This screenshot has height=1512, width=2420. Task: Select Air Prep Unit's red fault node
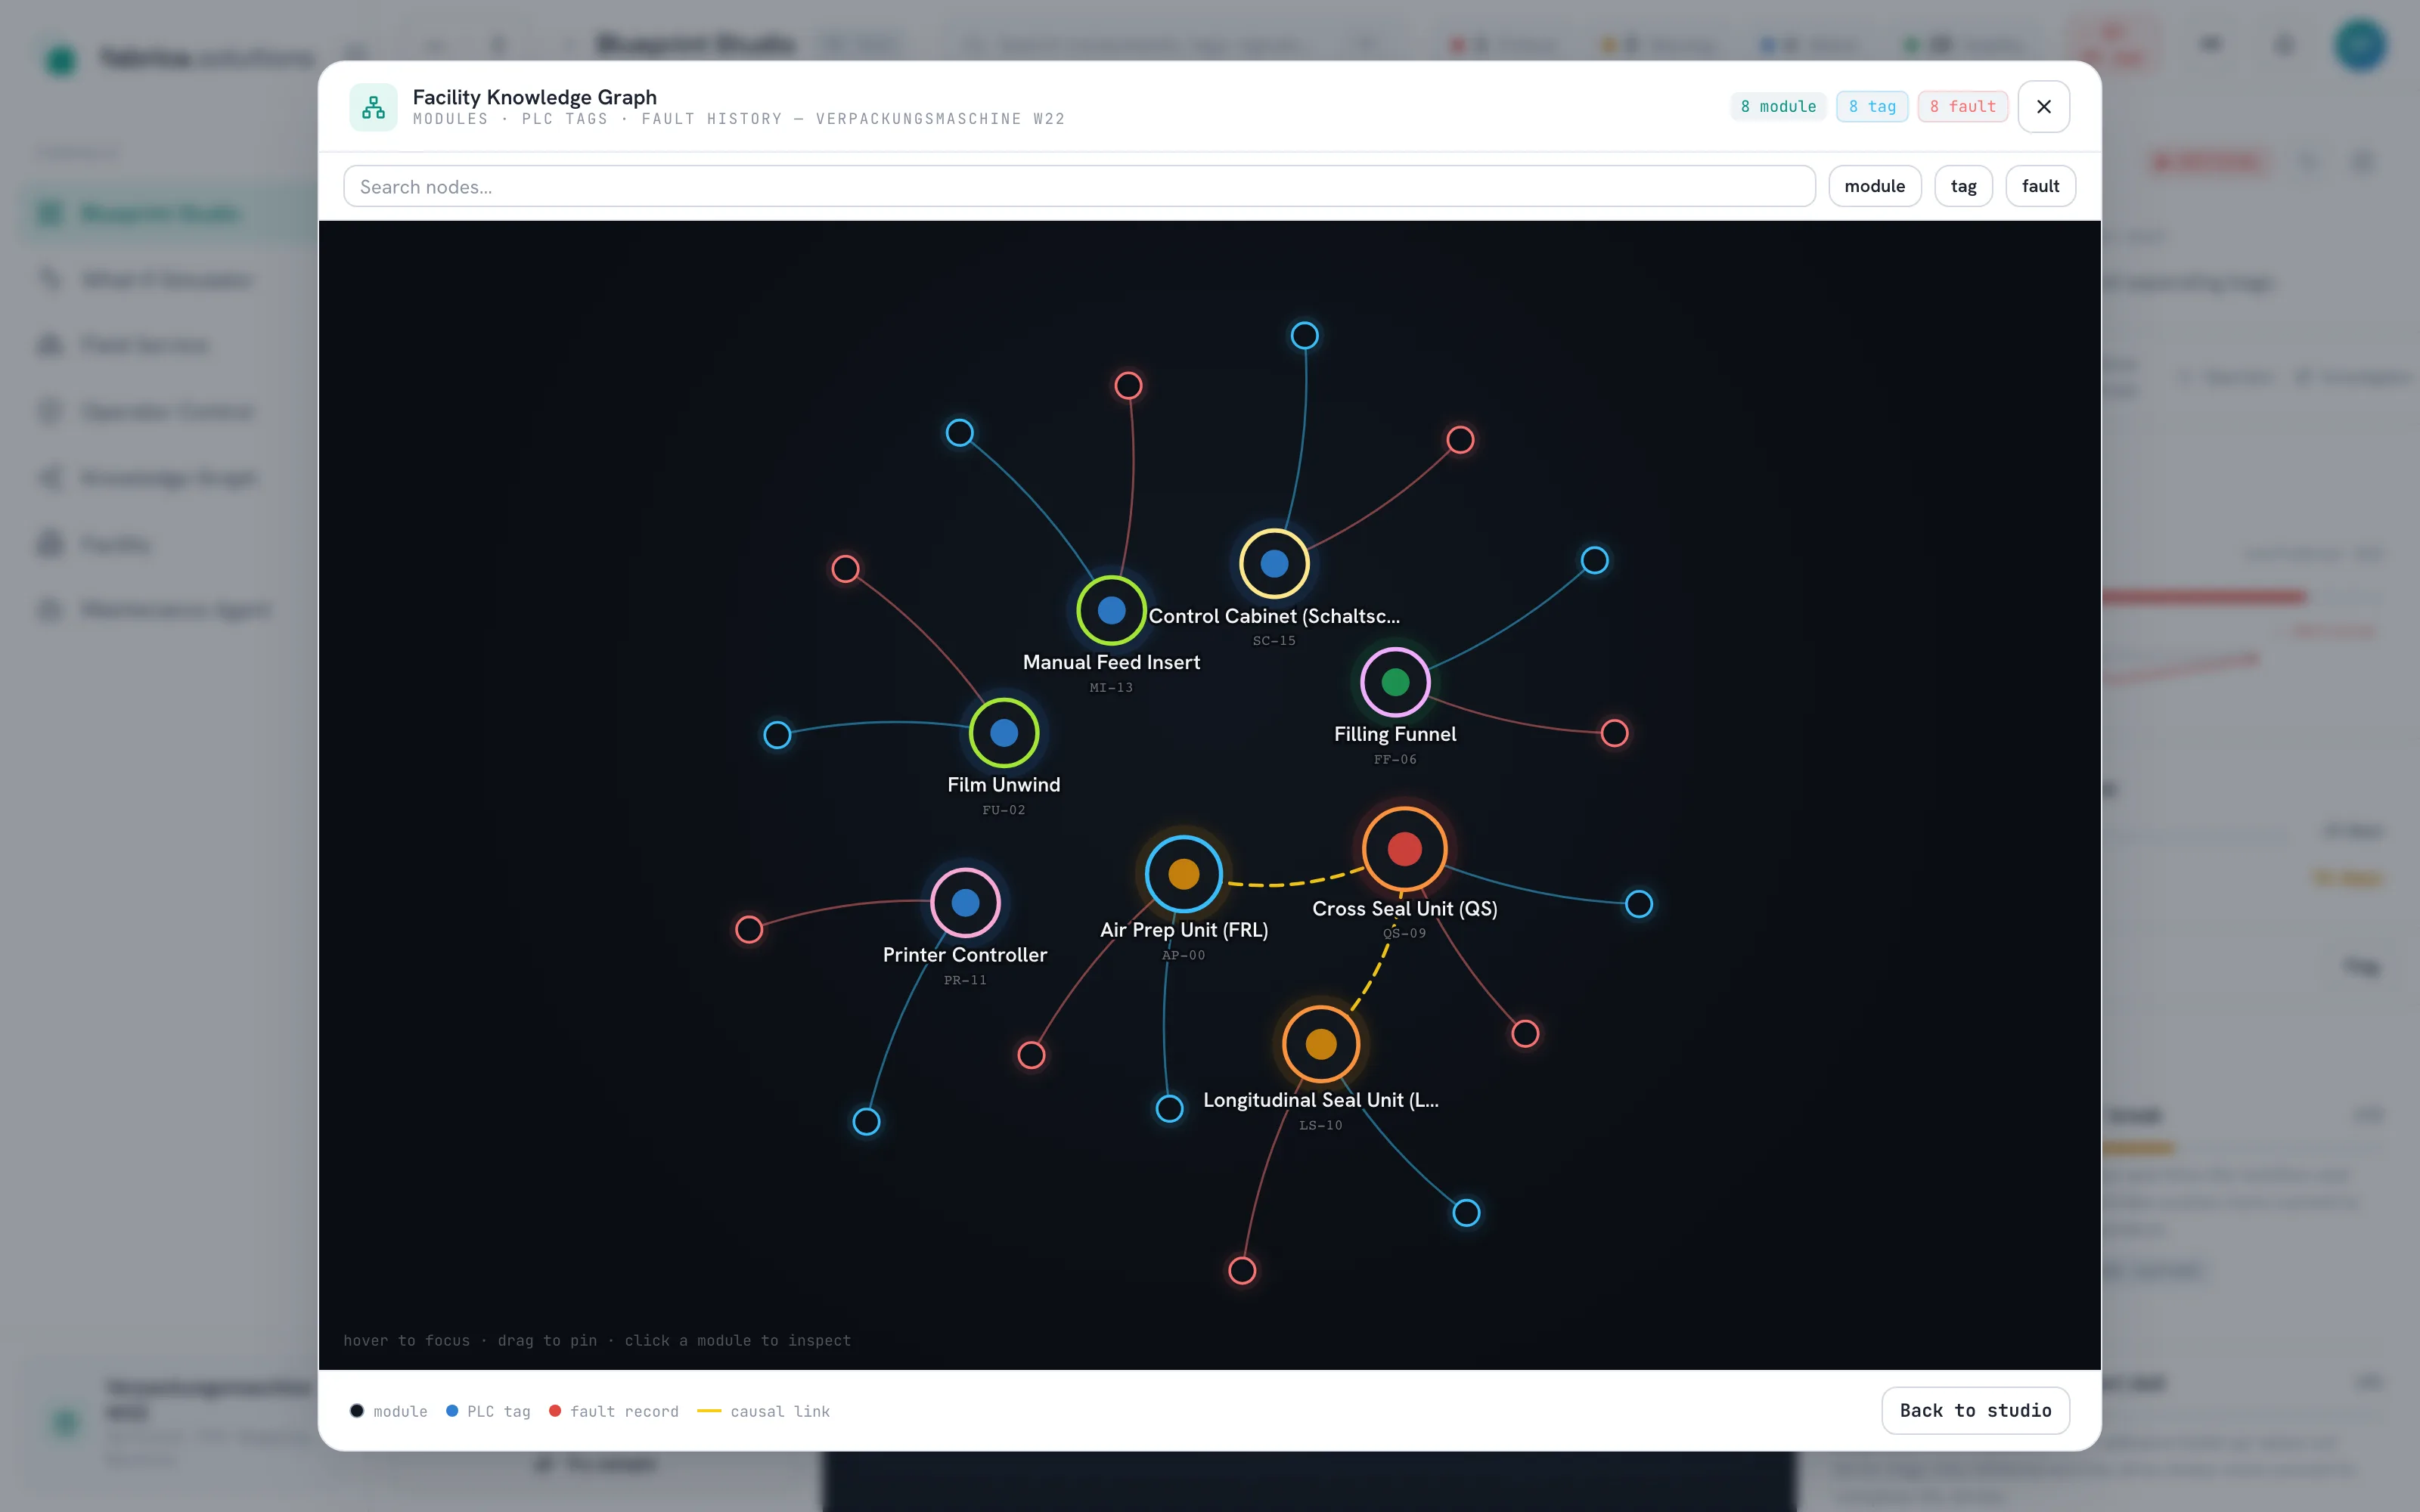coord(1031,1055)
